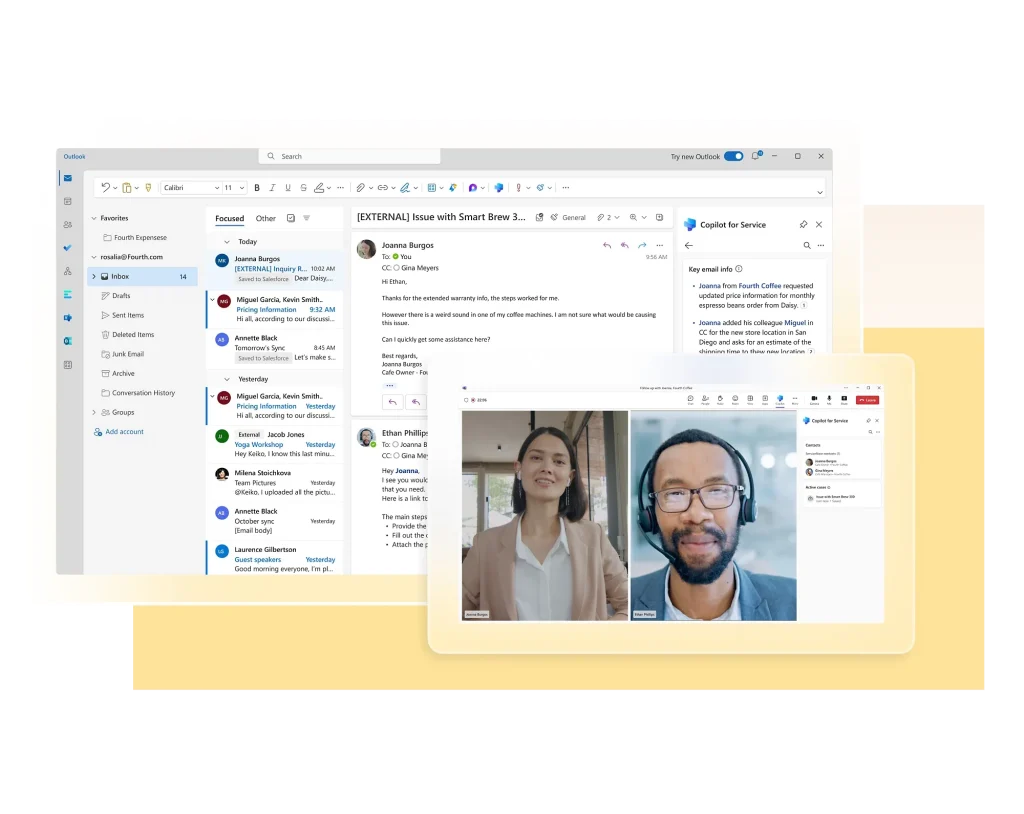The width and height of the screenshot is (1024, 814).
Task: Switch to the Other inbox tab
Action: pyautogui.click(x=265, y=218)
